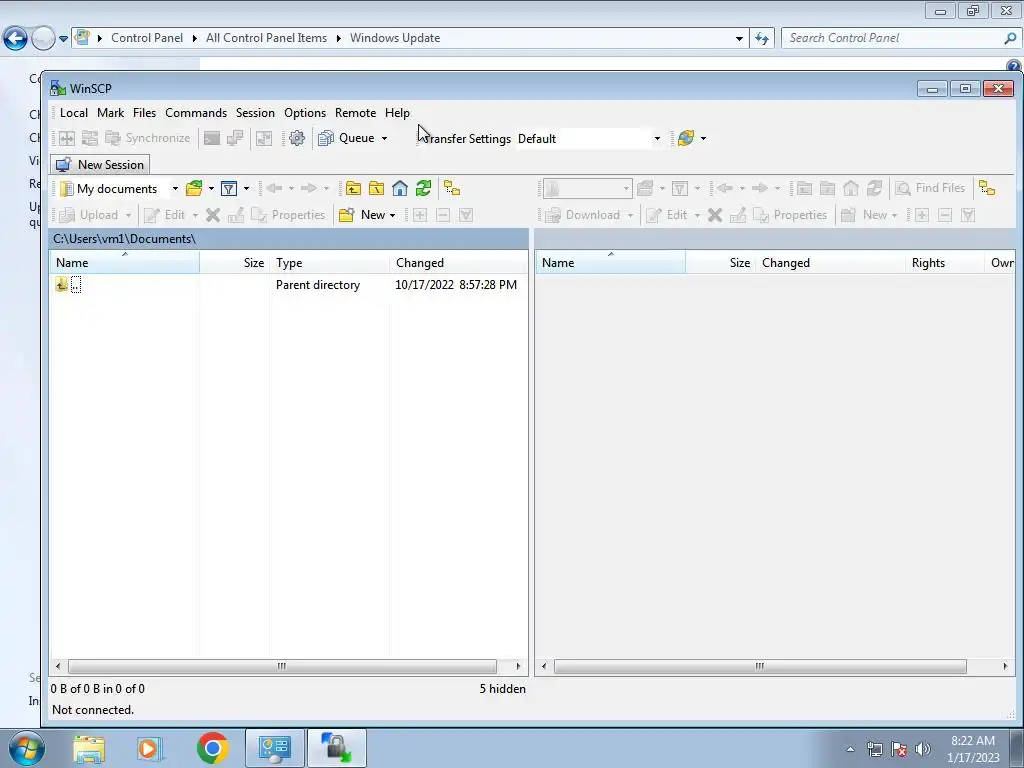Expand open directory dropdown arrow
Viewport: 1024px width, 768px height.
211,189
